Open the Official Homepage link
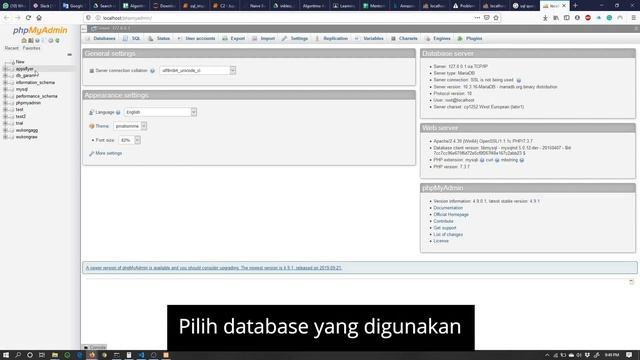The image size is (640, 360). (x=451, y=215)
